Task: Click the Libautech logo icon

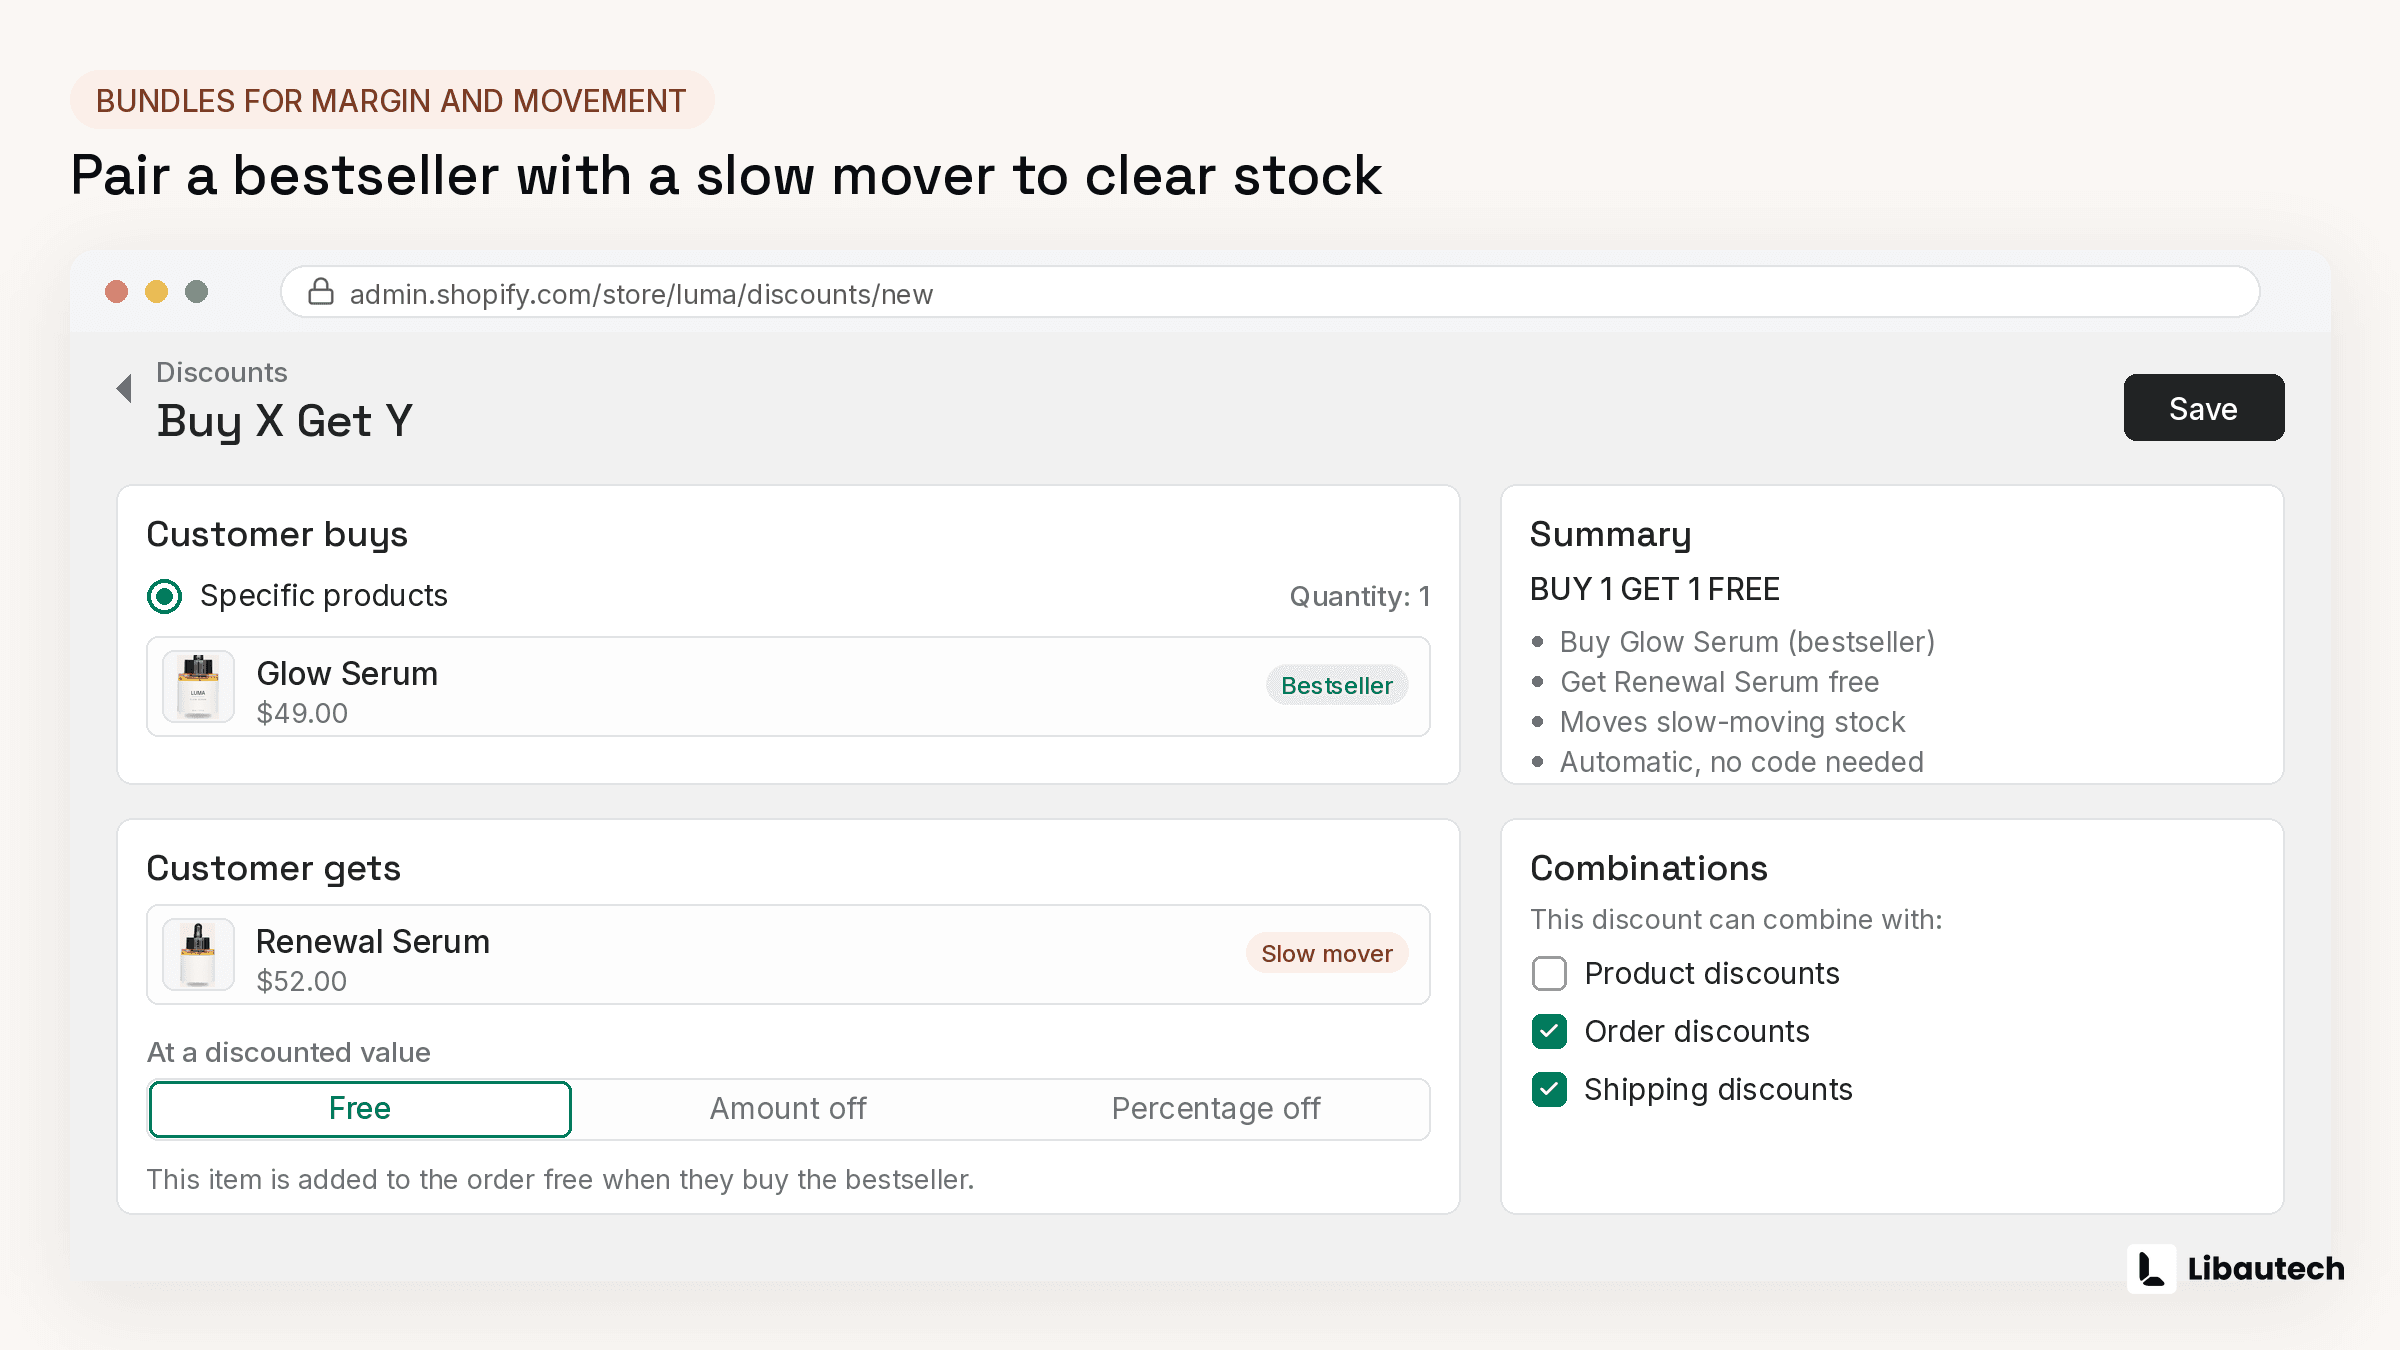Action: pyautogui.click(x=2151, y=1269)
